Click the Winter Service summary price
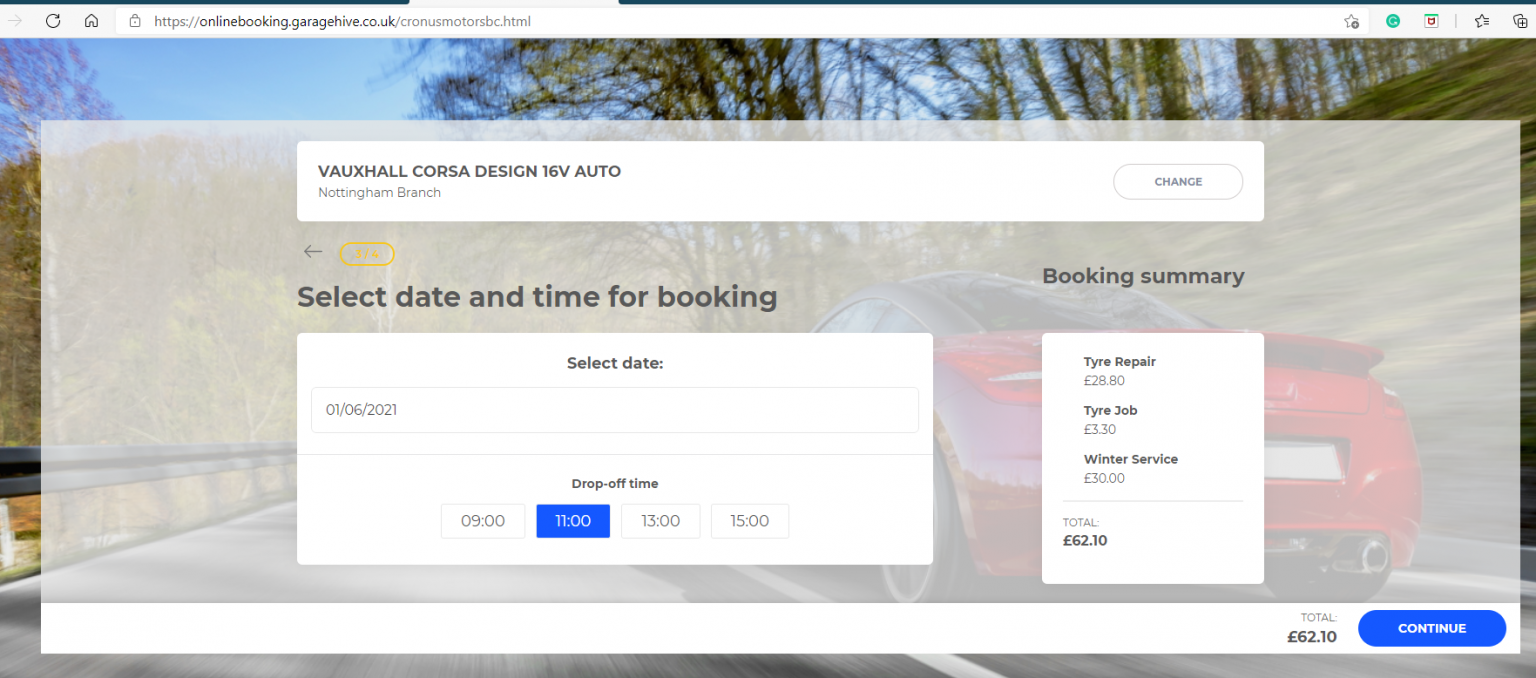Screen dimensions: 1536x678 1103,478
